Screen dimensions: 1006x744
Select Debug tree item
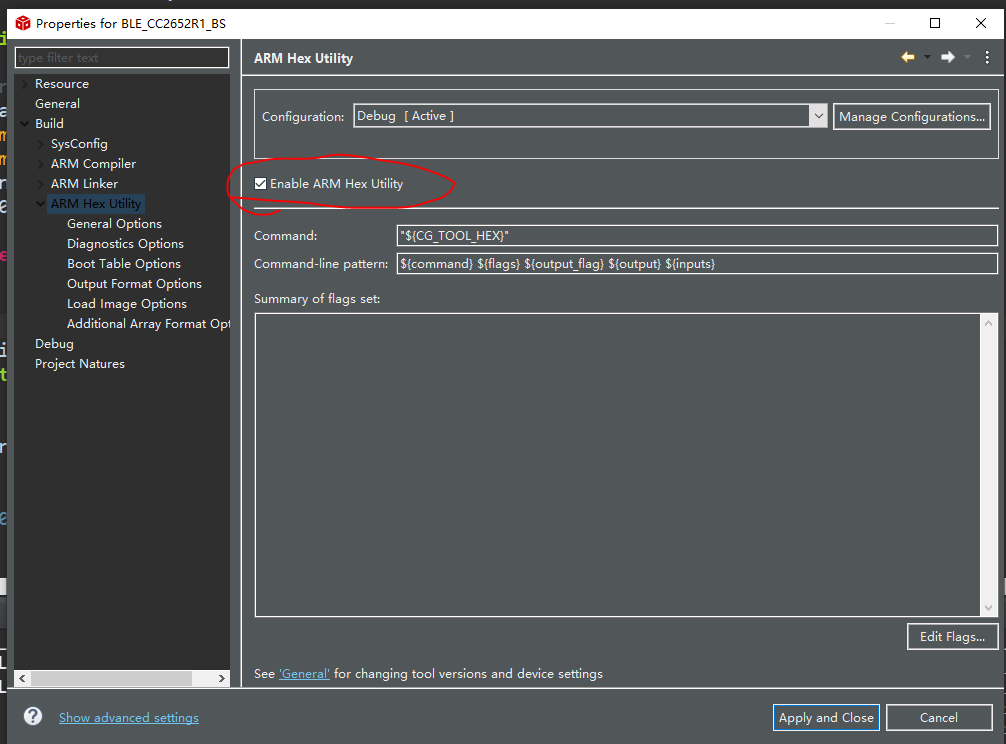pos(54,344)
